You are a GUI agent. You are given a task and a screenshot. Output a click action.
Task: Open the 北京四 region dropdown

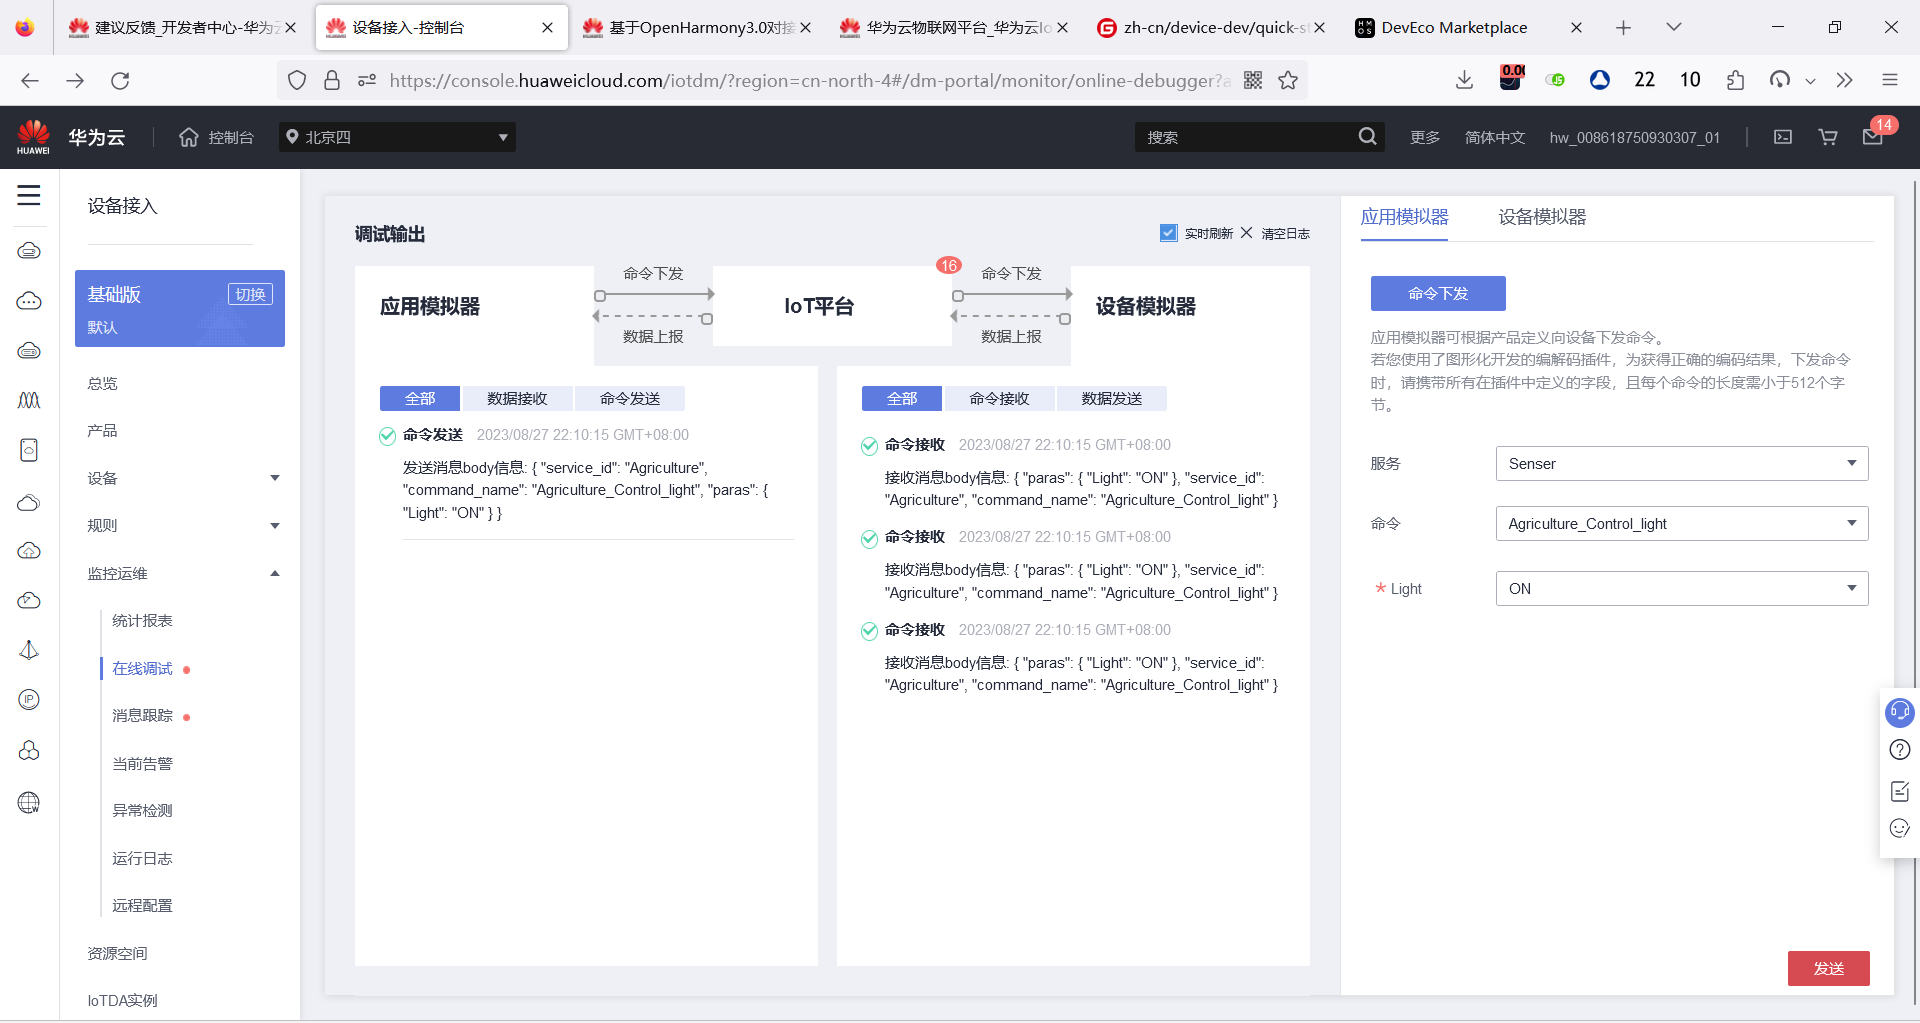click(x=397, y=137)
